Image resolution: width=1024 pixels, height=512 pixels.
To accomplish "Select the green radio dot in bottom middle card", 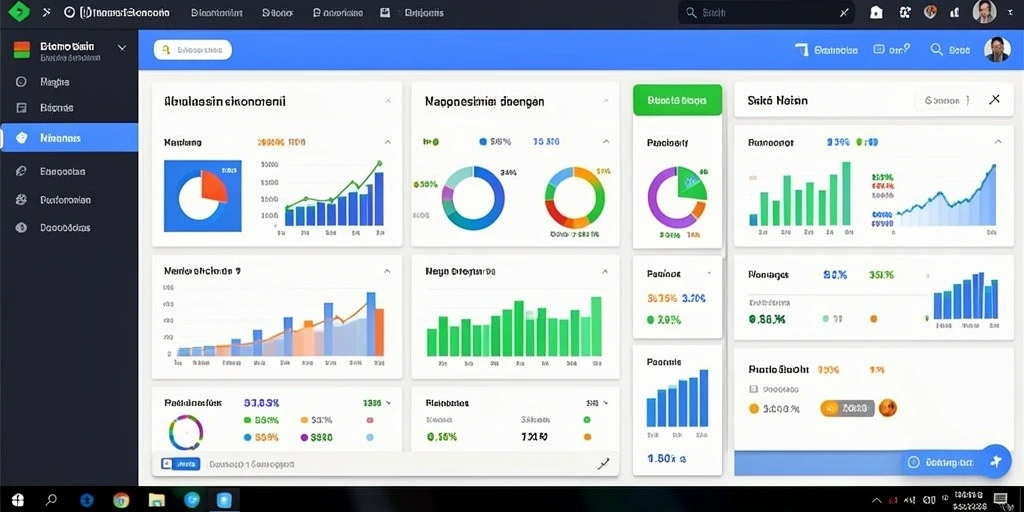I will (x=586, y=420).
